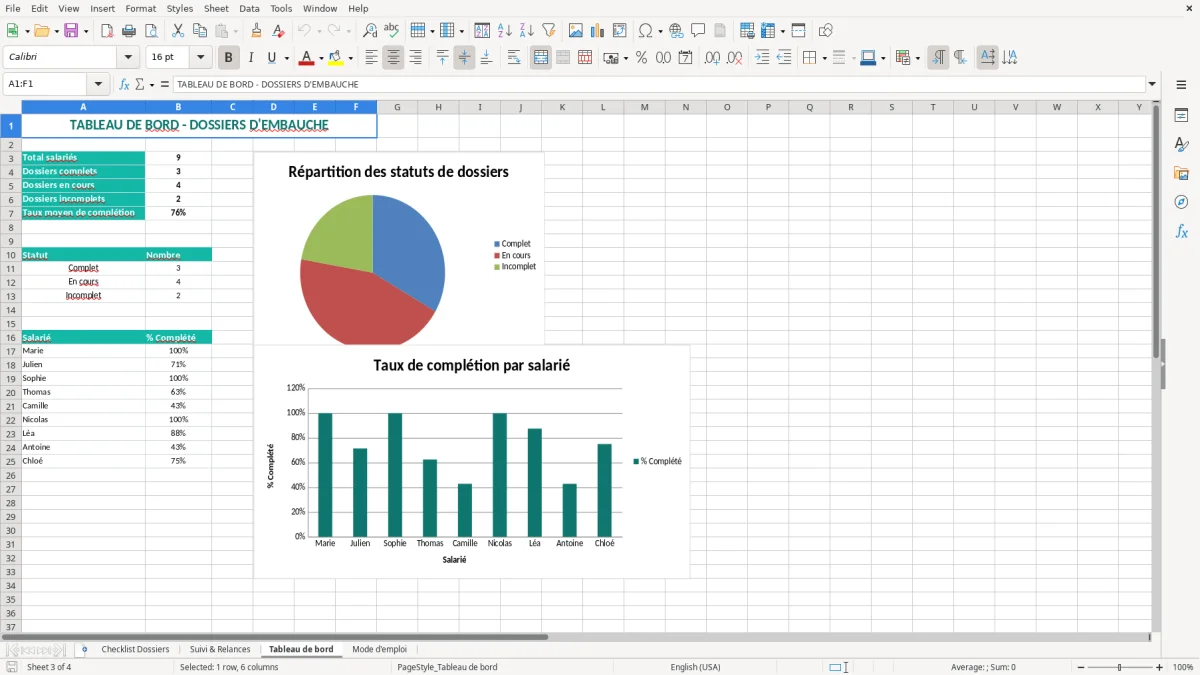Run the spelling check
This screenshot has height=675, width=1200.
(x=392, y=31)
